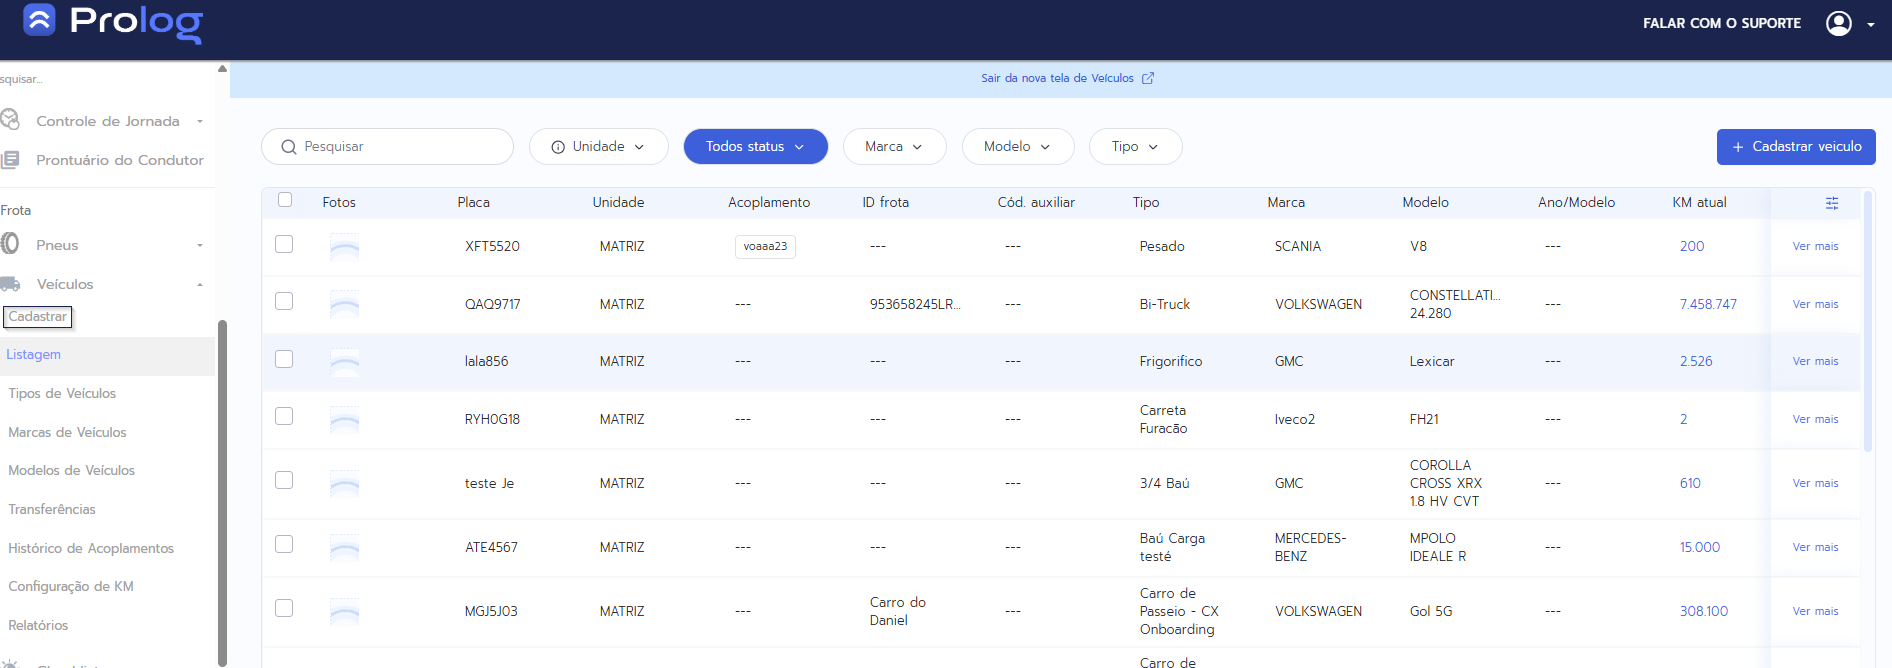Click the Prontuário do Condutor icon
Image resolution: width=1892 pixels, height=668 pixels.
click(x=10, y=160)
